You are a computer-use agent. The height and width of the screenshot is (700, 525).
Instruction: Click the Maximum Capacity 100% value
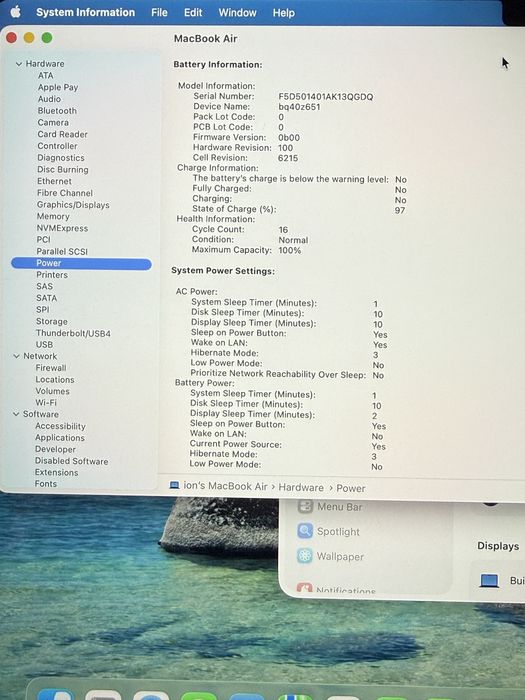290,250
